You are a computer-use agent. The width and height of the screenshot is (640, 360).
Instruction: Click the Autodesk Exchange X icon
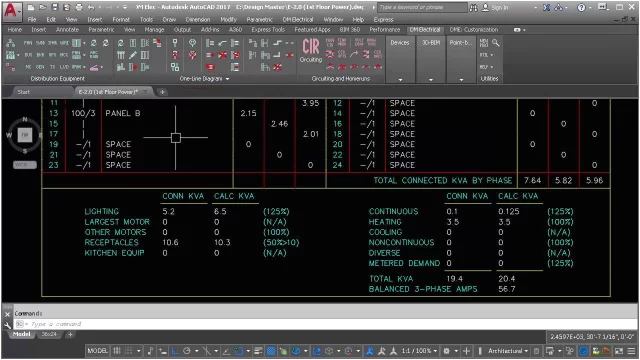(547, 7)
